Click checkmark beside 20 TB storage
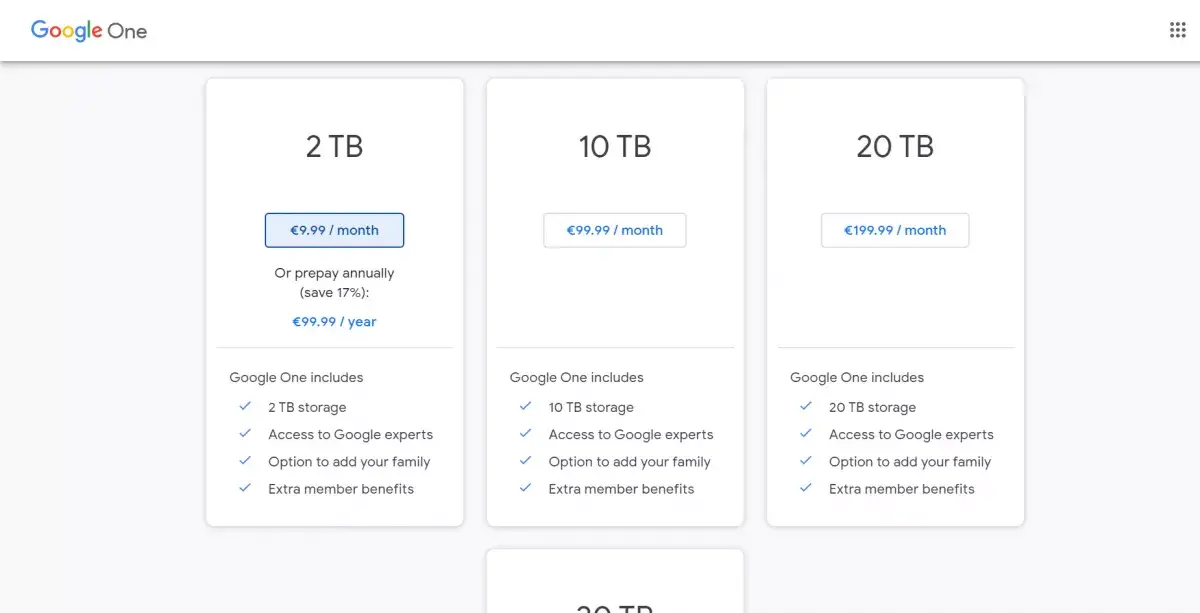The image size is (1200, 613). pos(806,406)
